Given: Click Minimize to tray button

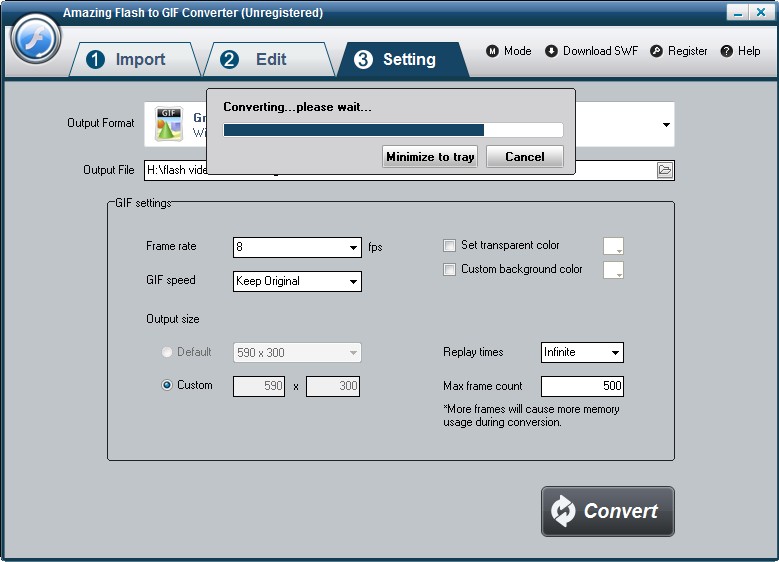Looking at the screenshot, I should [430, 157].
